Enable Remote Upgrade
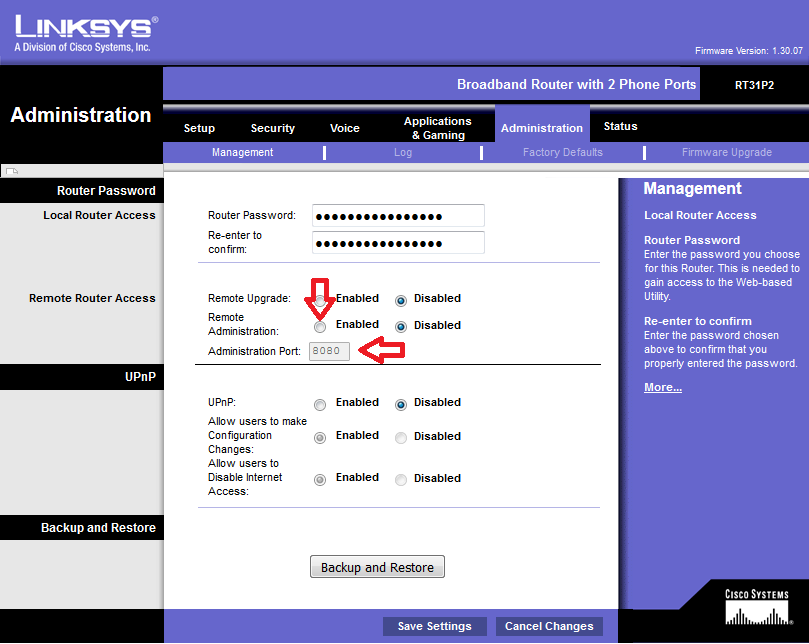 (320, 300)
